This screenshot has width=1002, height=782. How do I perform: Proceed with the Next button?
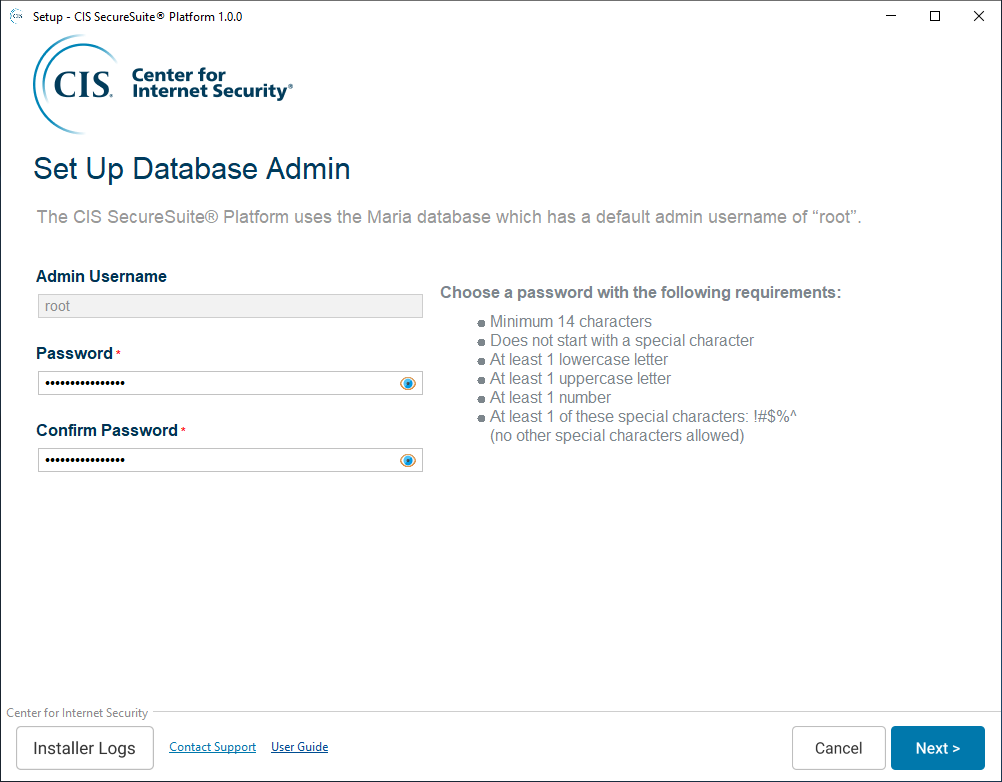pyautogui.click(x=937, y=748)
